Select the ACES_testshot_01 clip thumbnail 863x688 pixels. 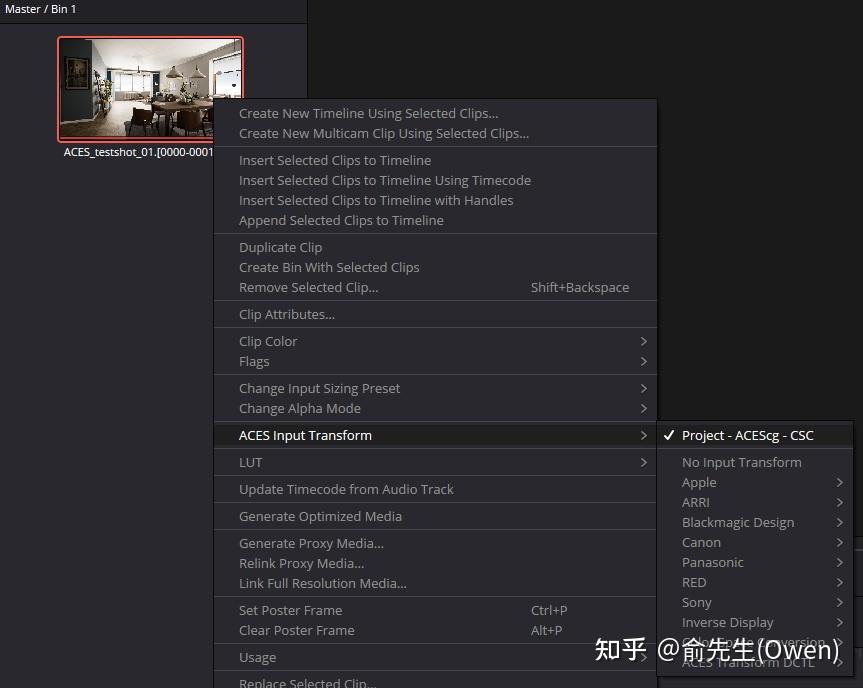151,89
